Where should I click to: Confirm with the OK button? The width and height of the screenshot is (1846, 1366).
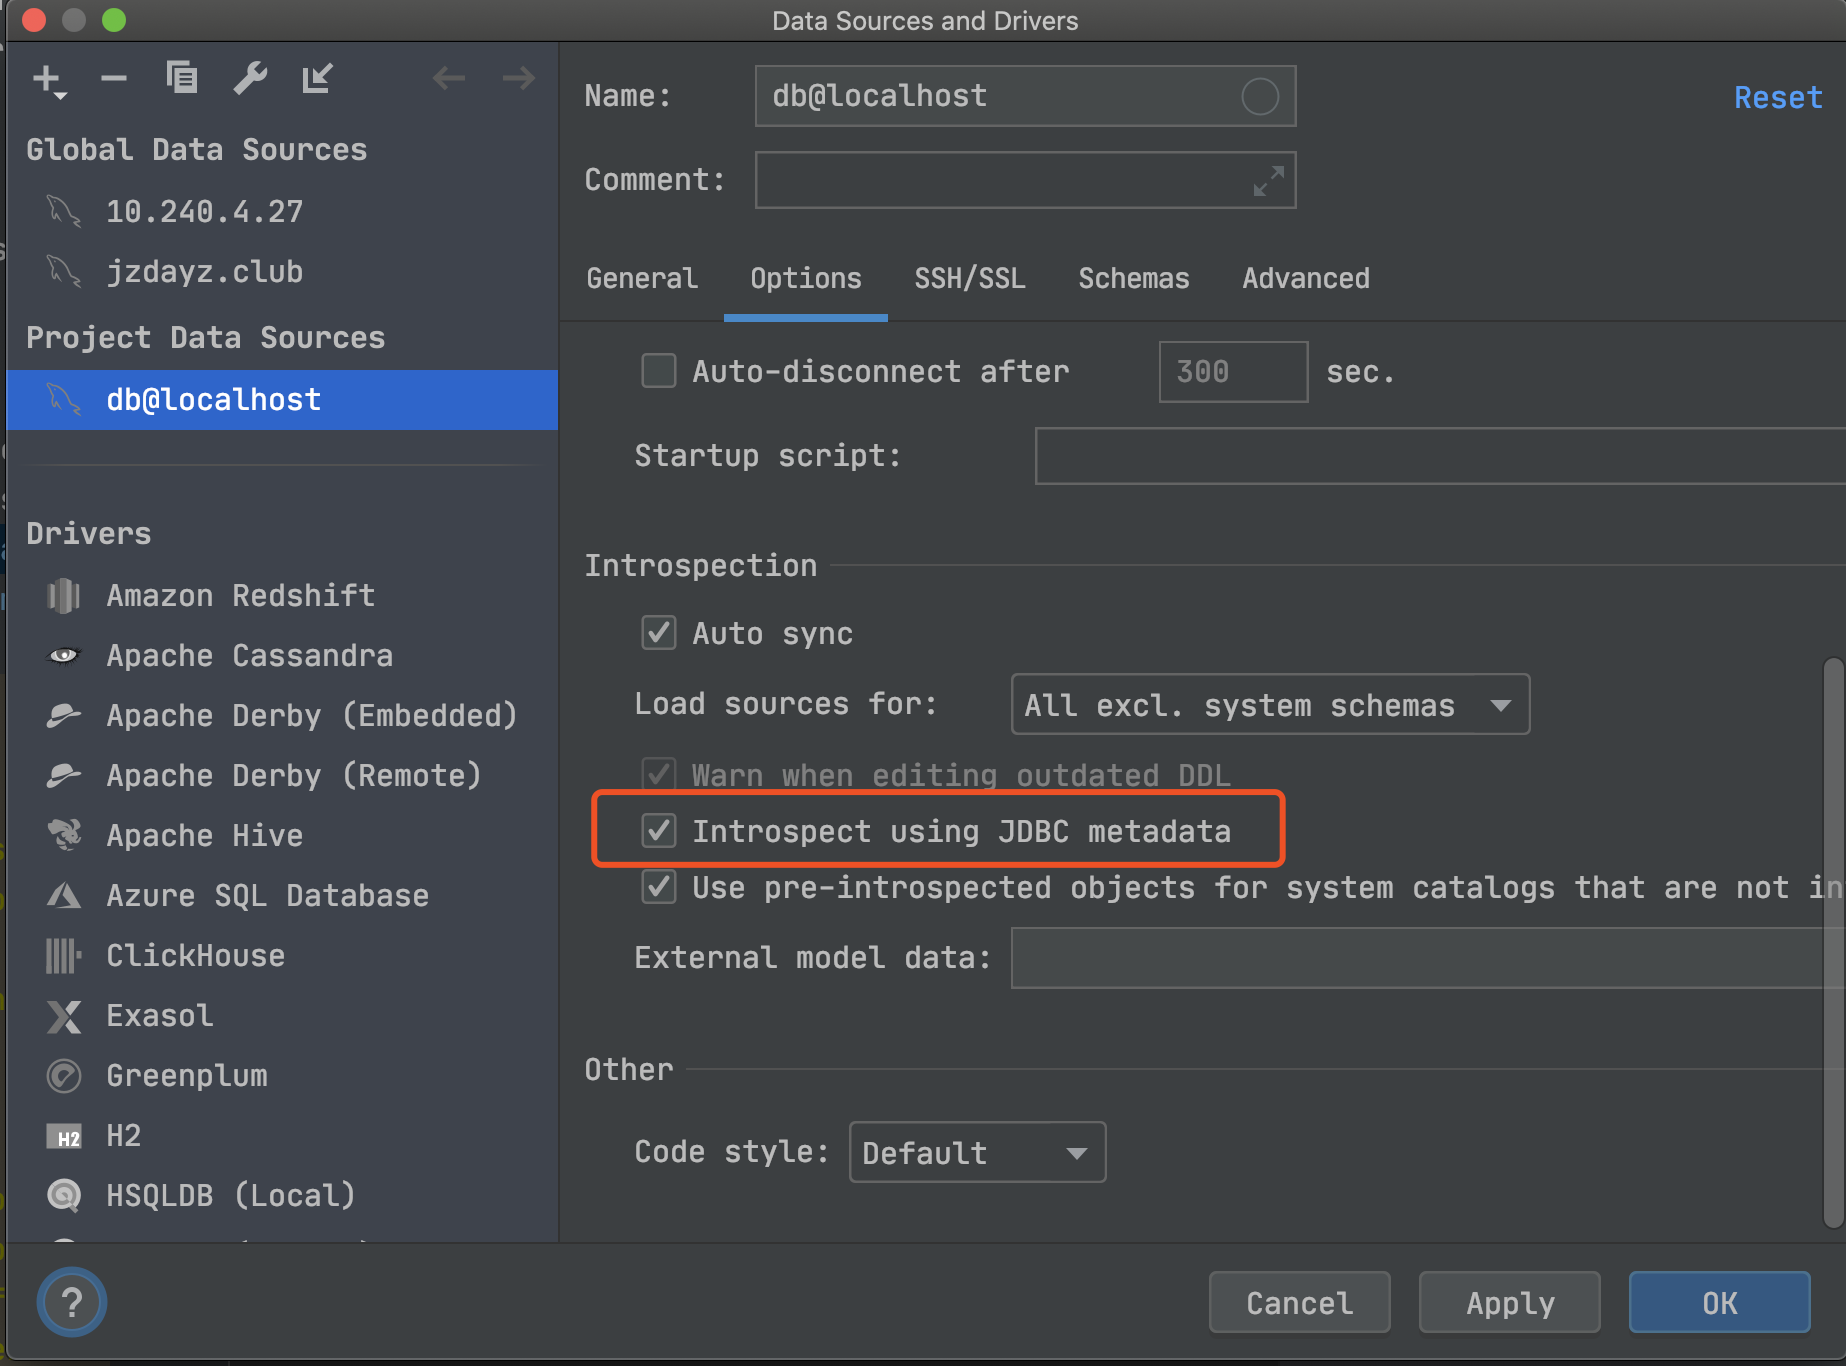pyautogui.click(x=1719, y=1302)
